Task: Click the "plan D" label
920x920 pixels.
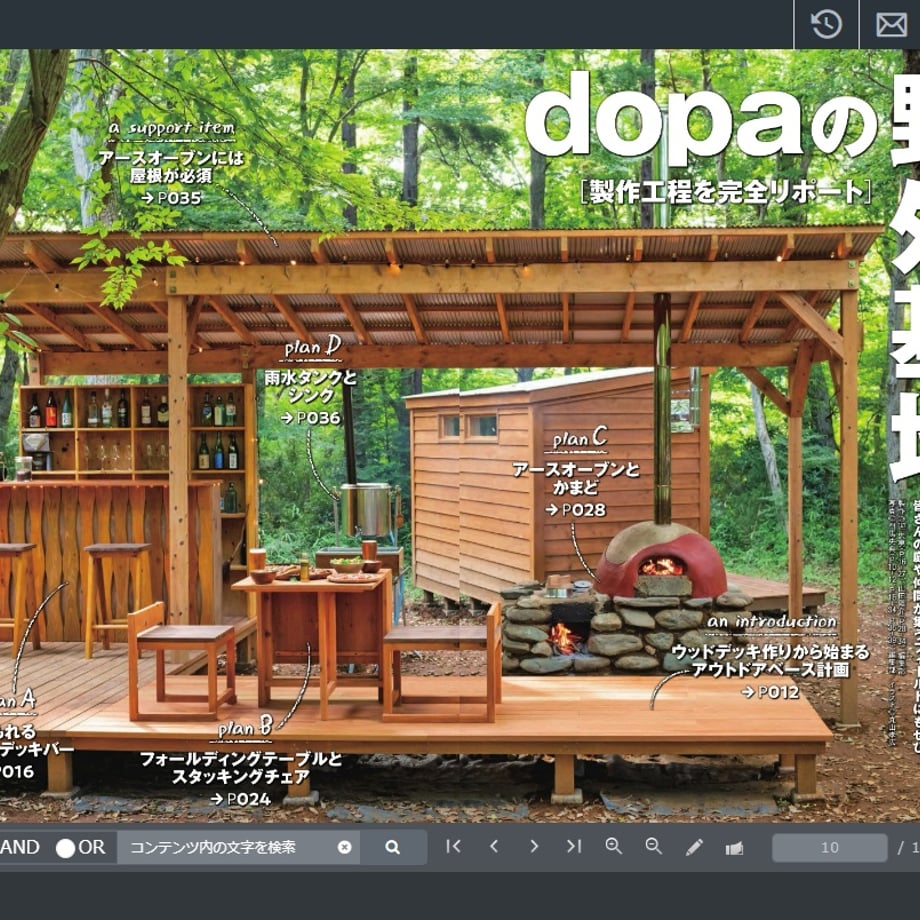Action: coord(313,347)
